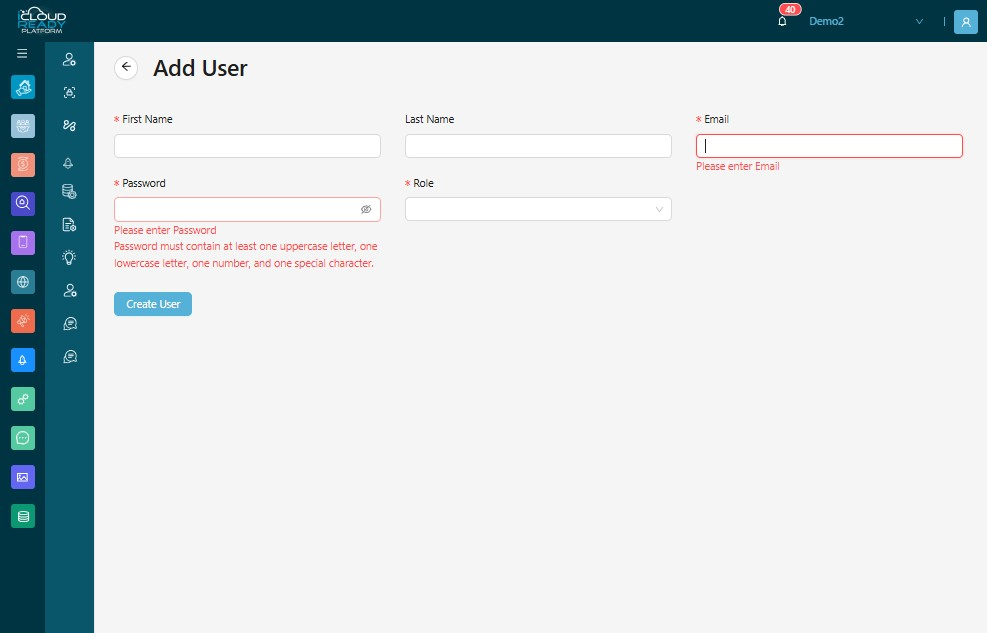
Task: Click the 'Please enter Email' error text
Action: tap(738, 167)
